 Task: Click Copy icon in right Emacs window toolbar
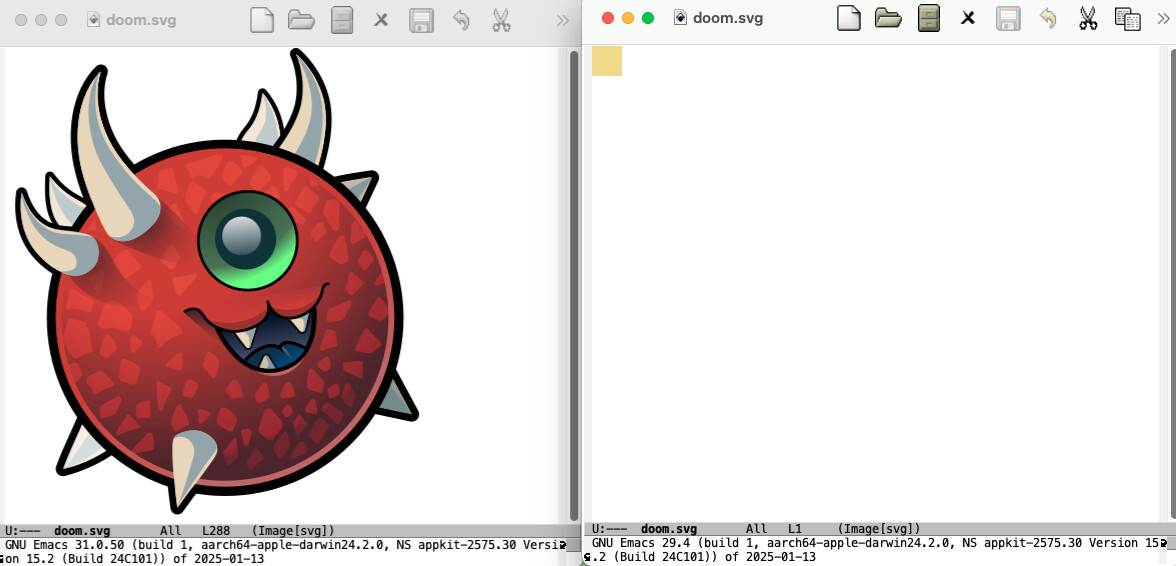(x=1127, y=19)
